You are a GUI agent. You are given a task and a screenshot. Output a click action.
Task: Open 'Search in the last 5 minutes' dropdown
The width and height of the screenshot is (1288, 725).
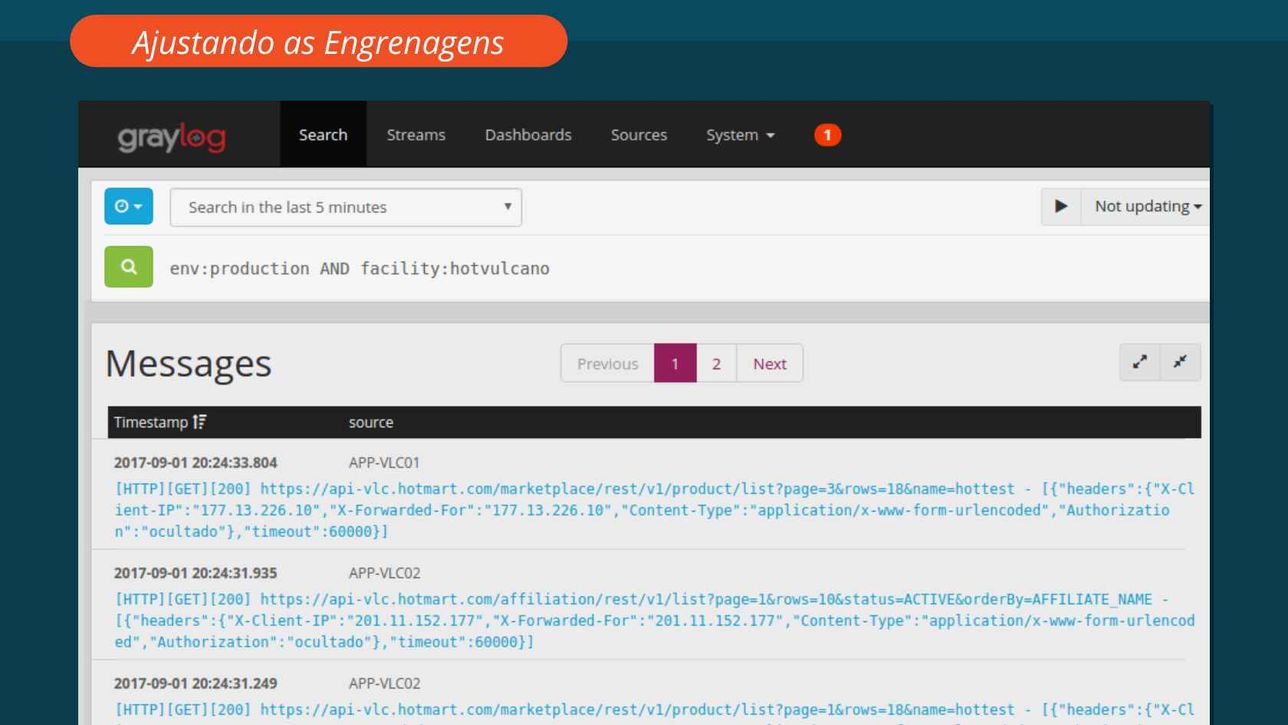(346, 207)
